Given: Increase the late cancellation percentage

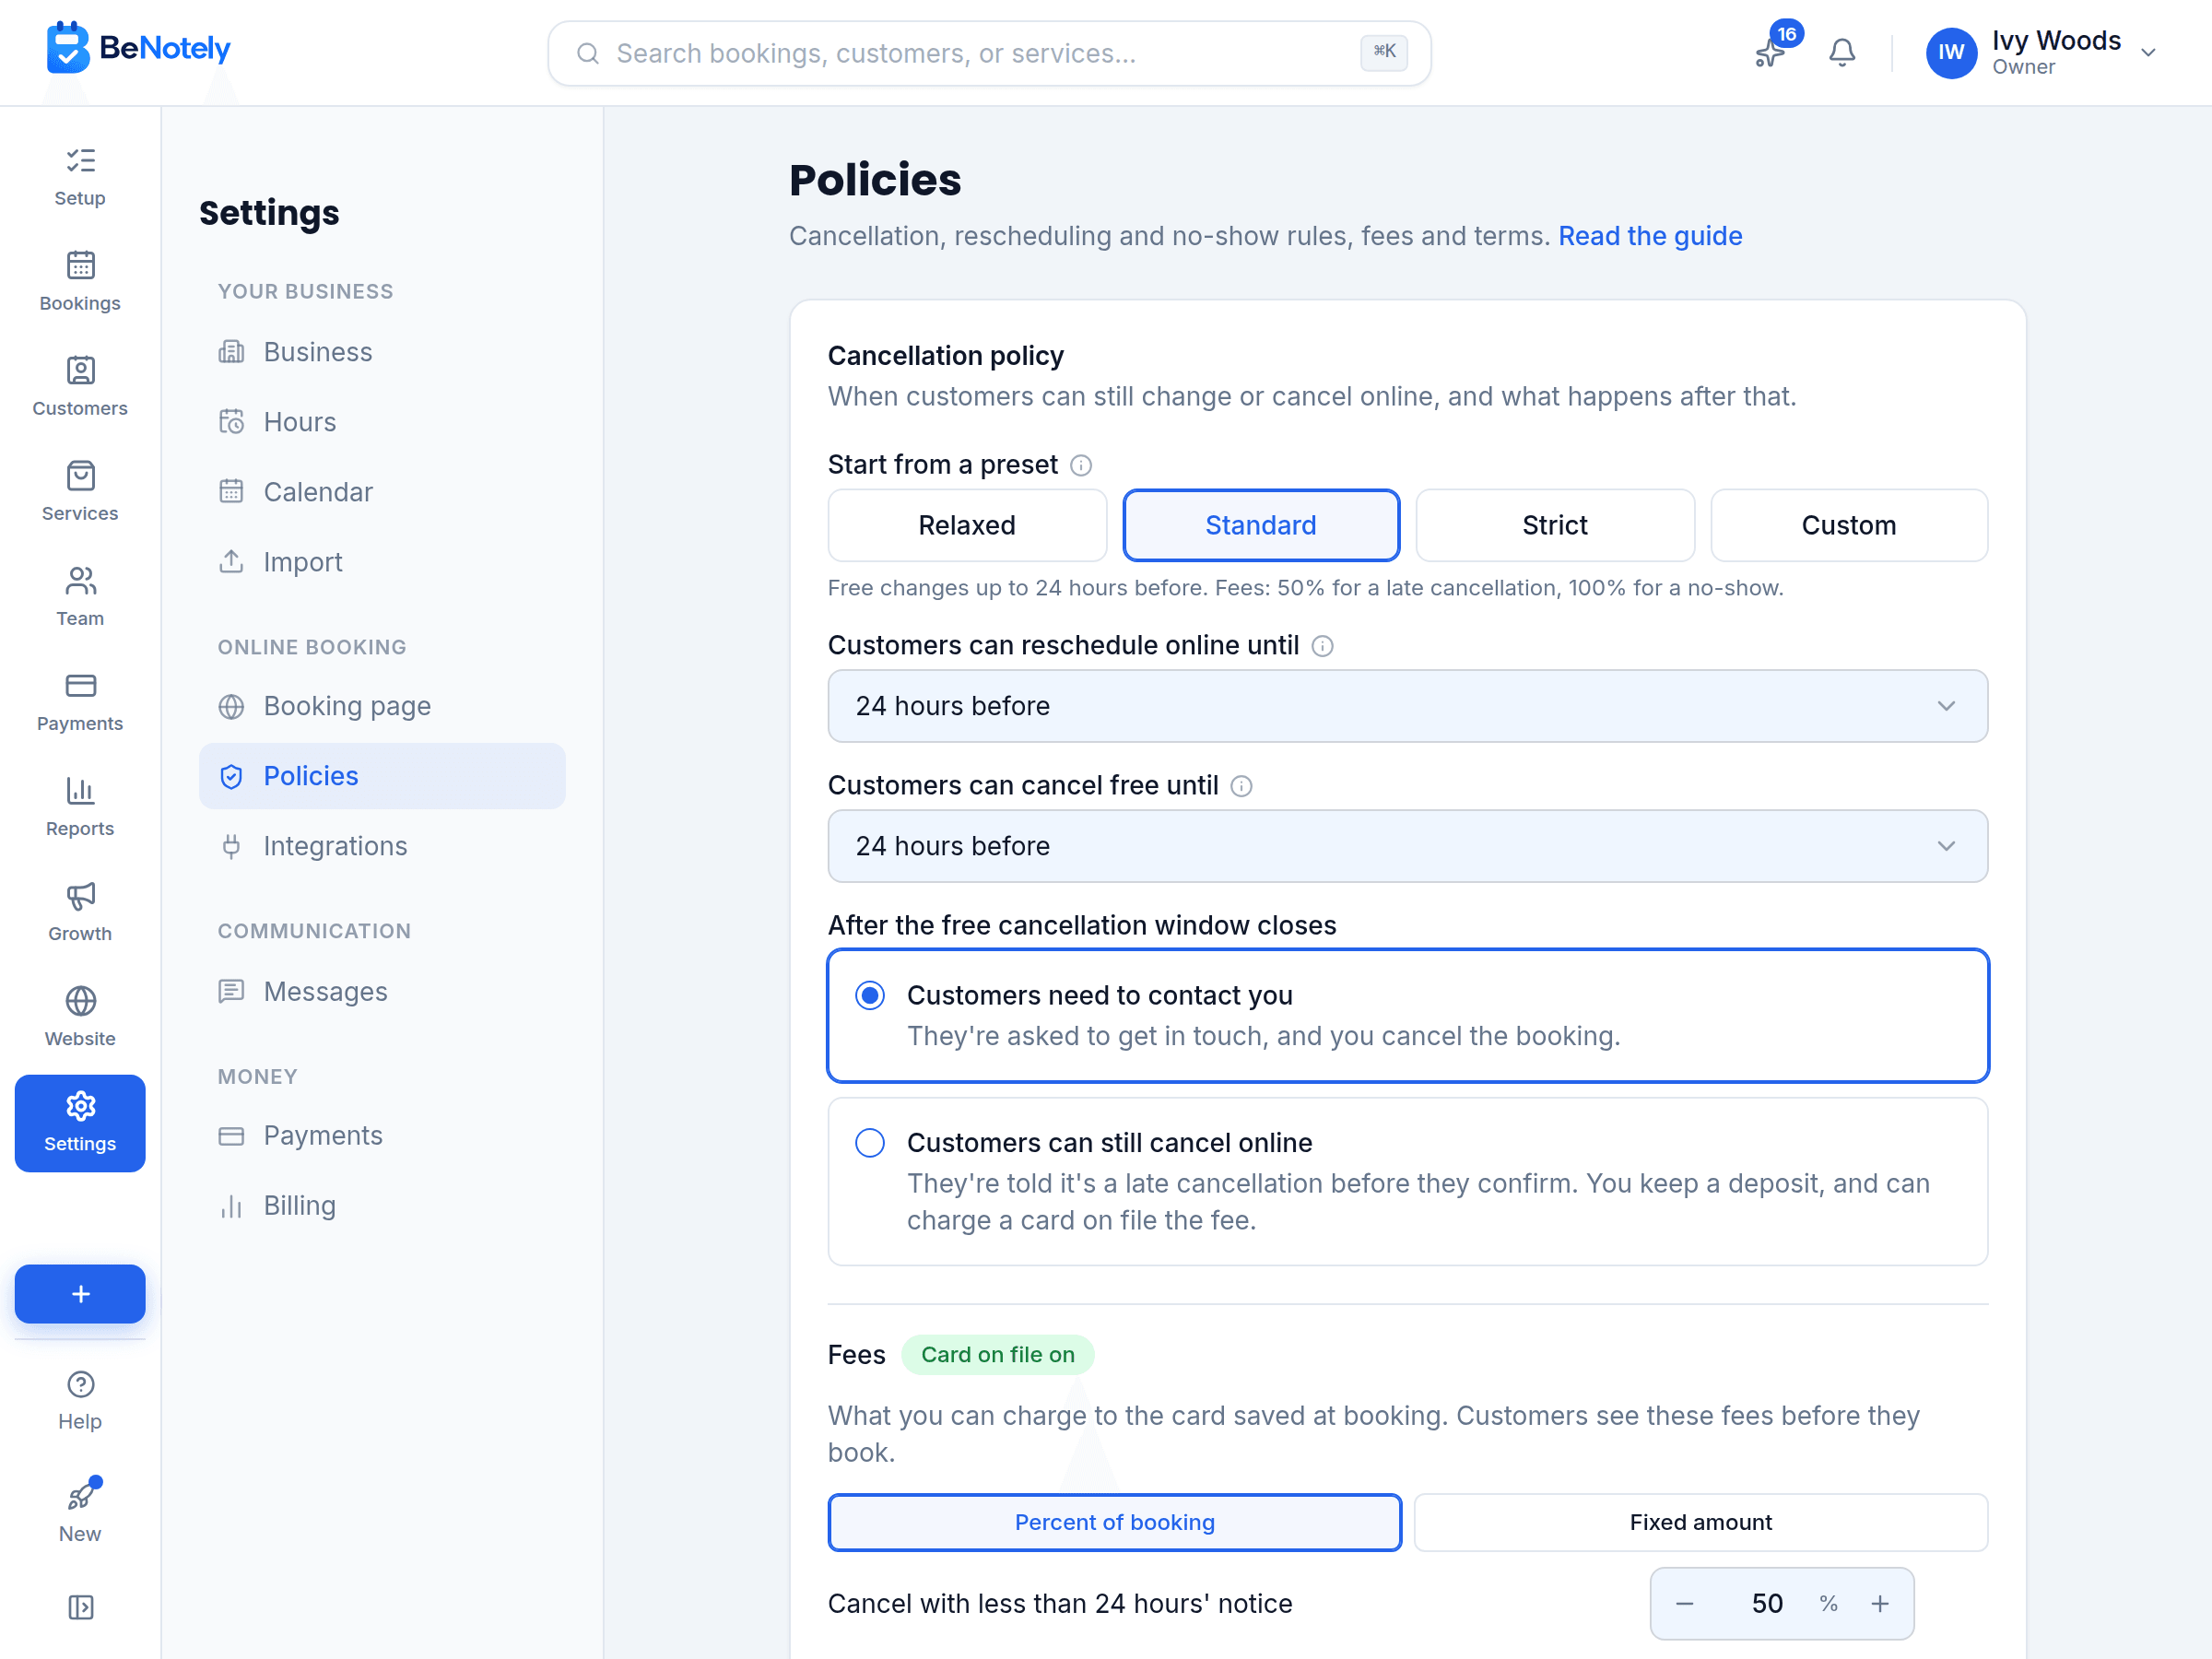Looking at the screenshot, I should [1880, 1603].
